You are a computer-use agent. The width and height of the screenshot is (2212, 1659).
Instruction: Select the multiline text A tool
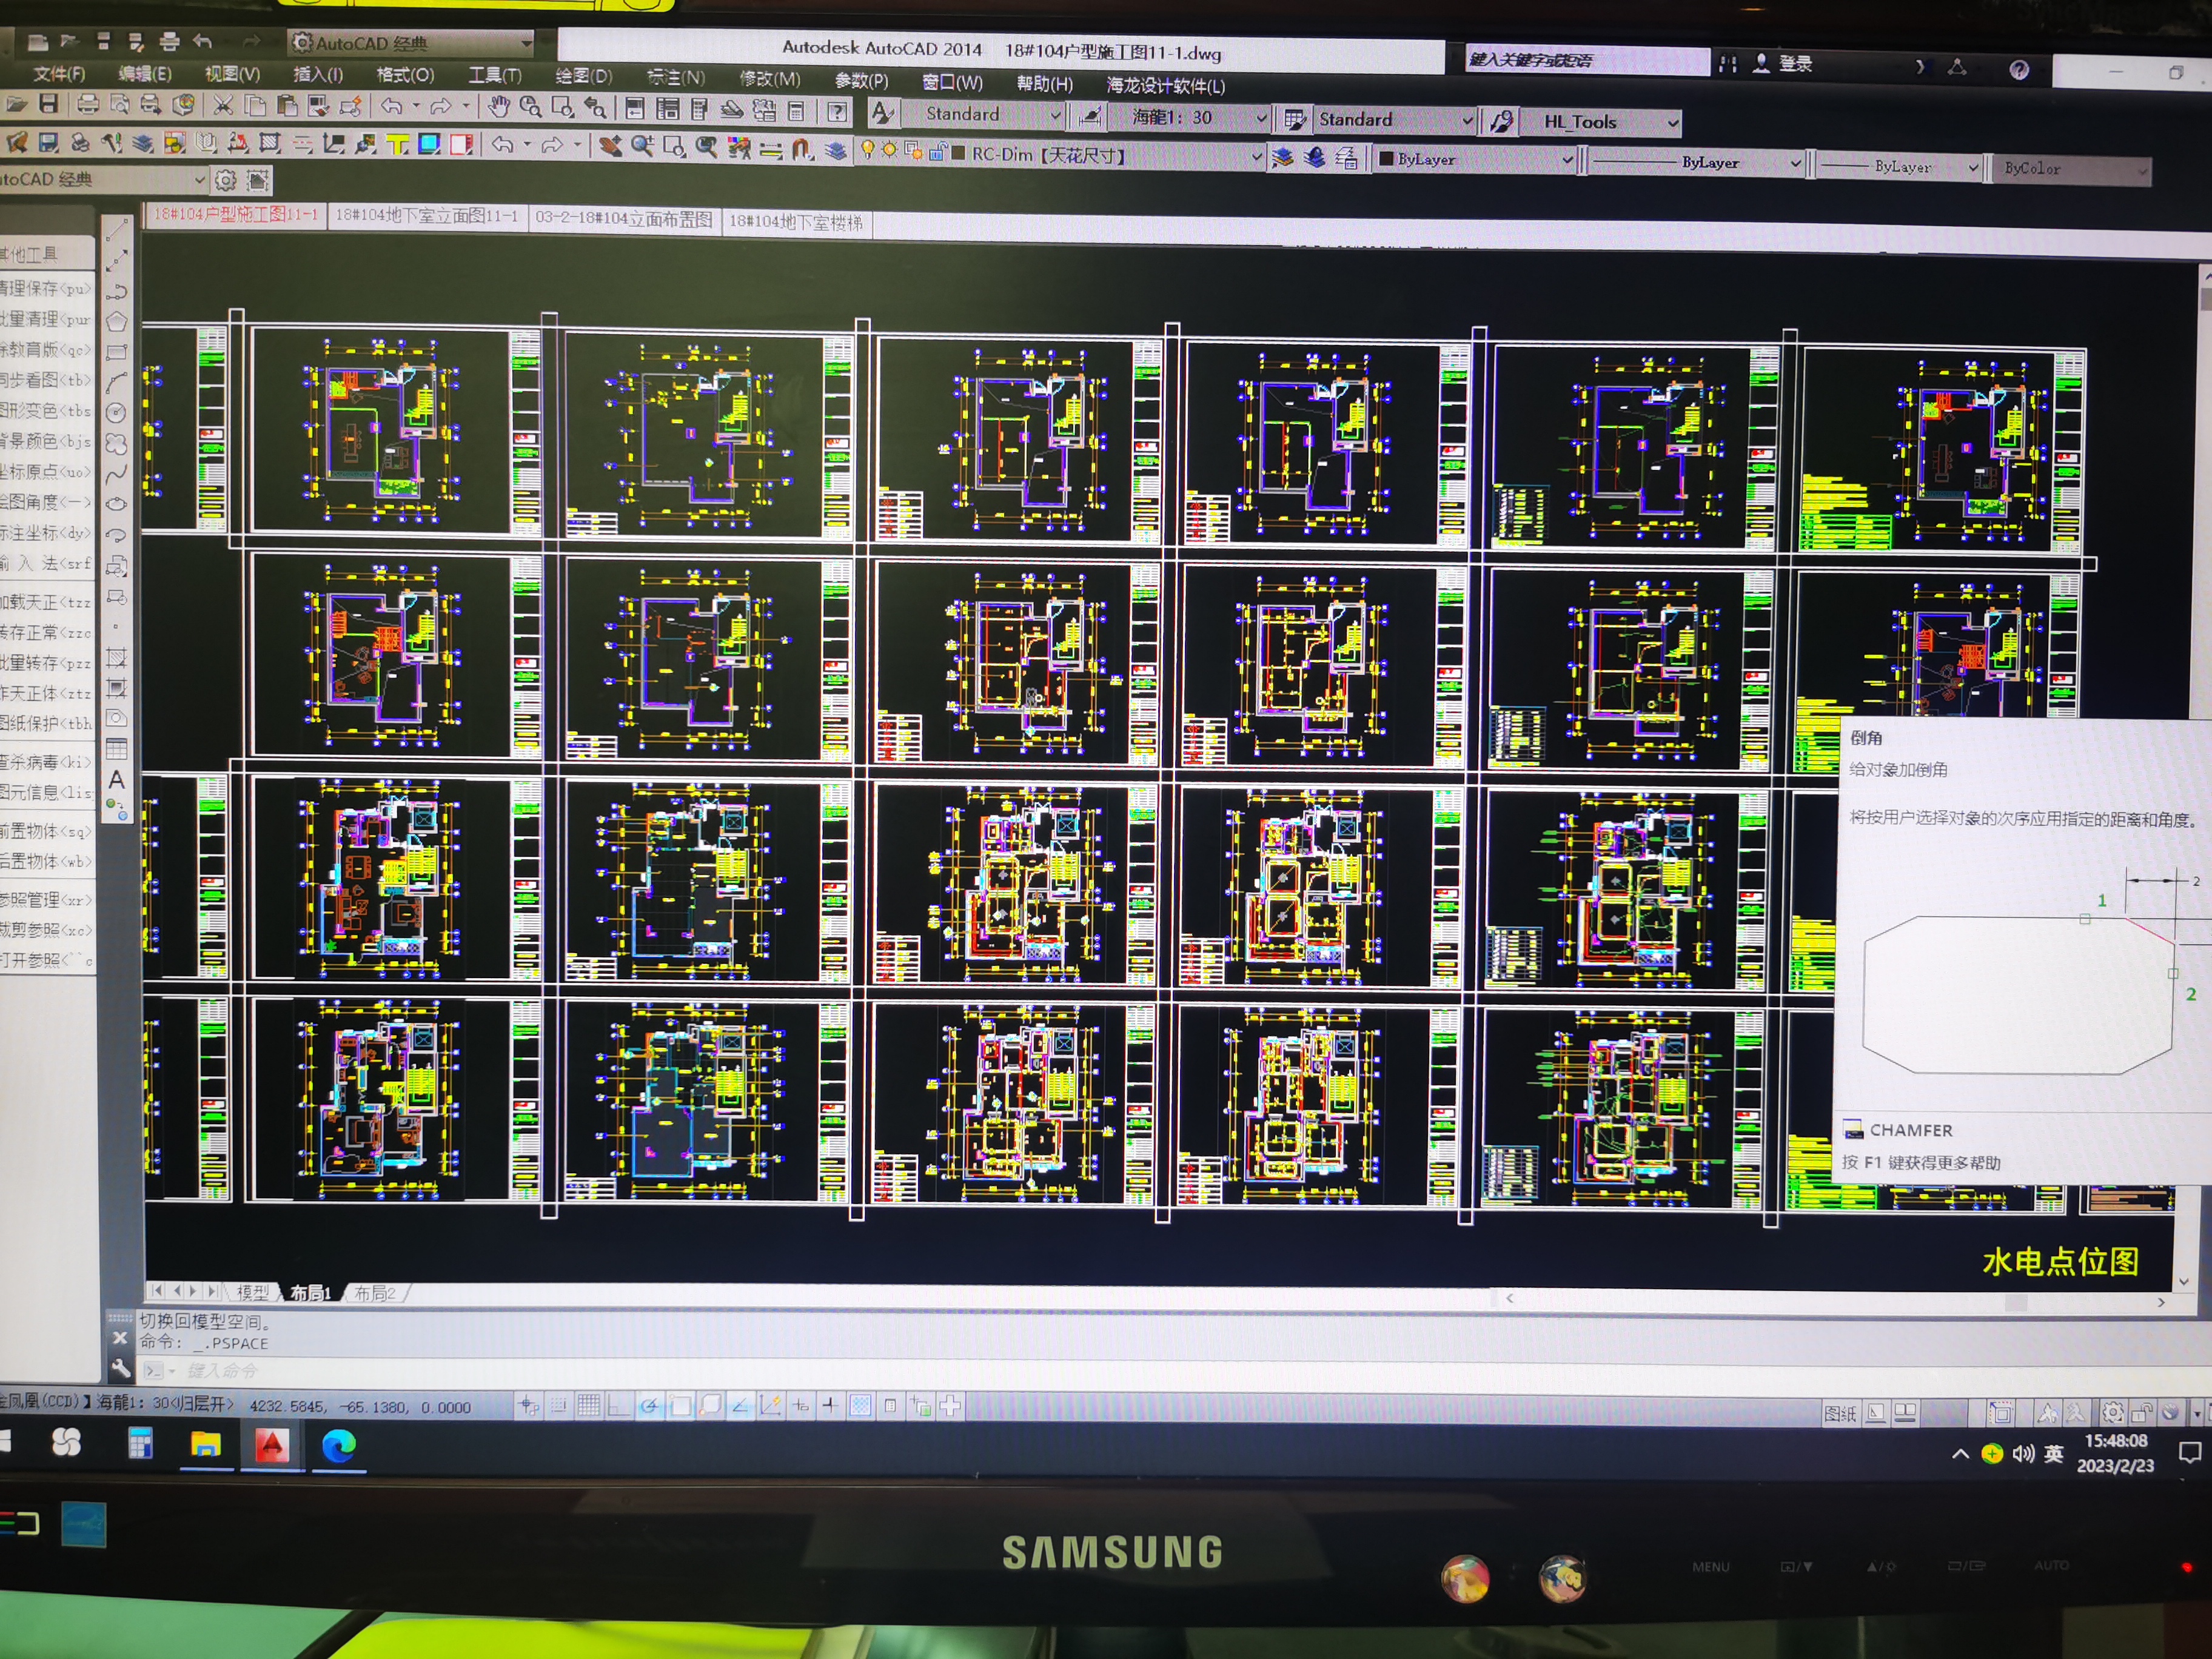(x=117, y=779)
